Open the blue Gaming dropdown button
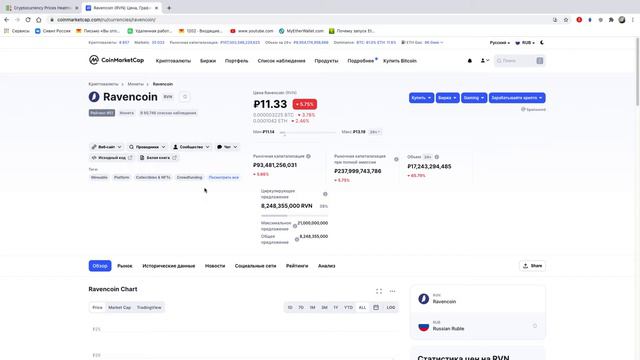The width and height of the screenshot is (640, 360). click(474, 98)
